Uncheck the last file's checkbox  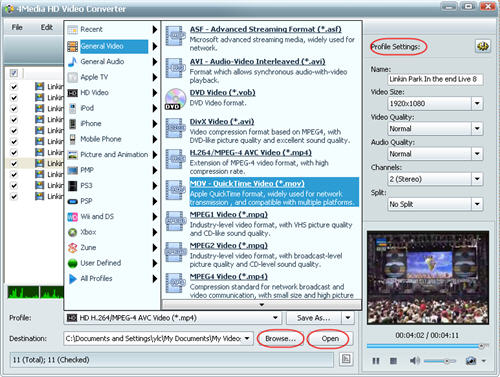14,197
